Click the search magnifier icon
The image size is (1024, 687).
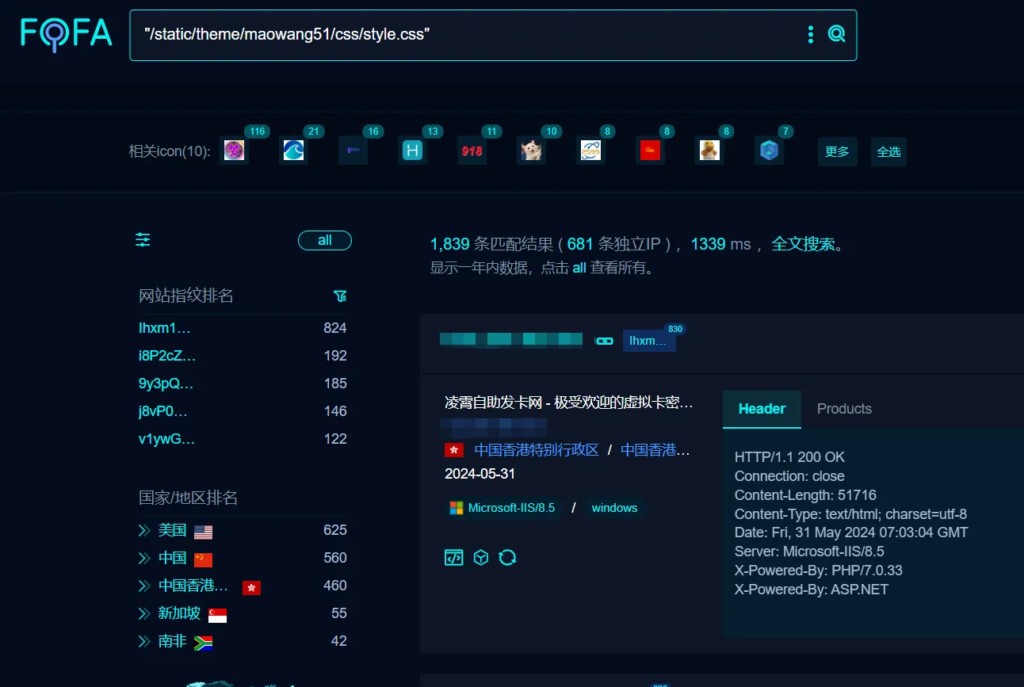(836, 33)
